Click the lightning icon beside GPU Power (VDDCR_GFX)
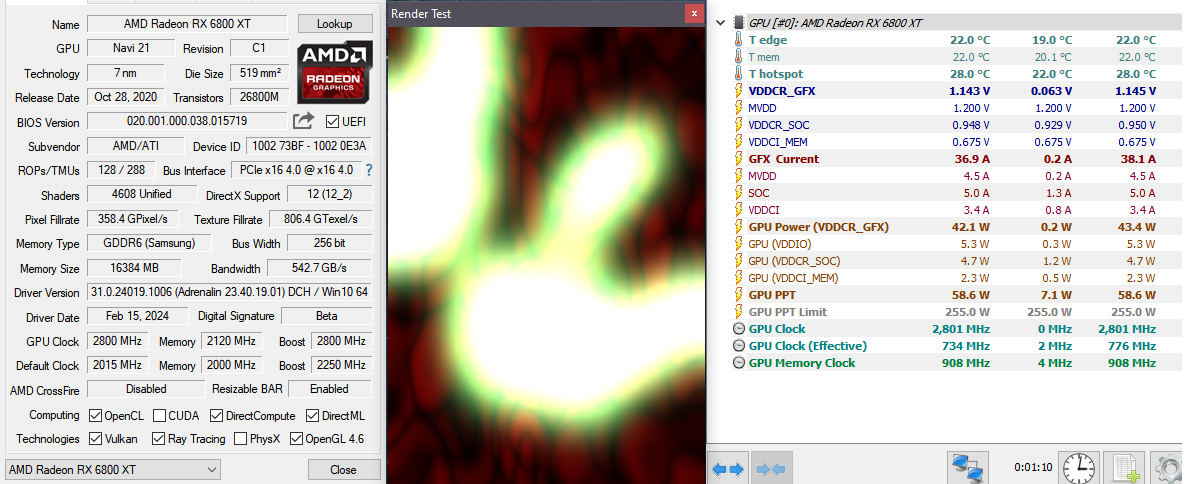 pos(738,227)
